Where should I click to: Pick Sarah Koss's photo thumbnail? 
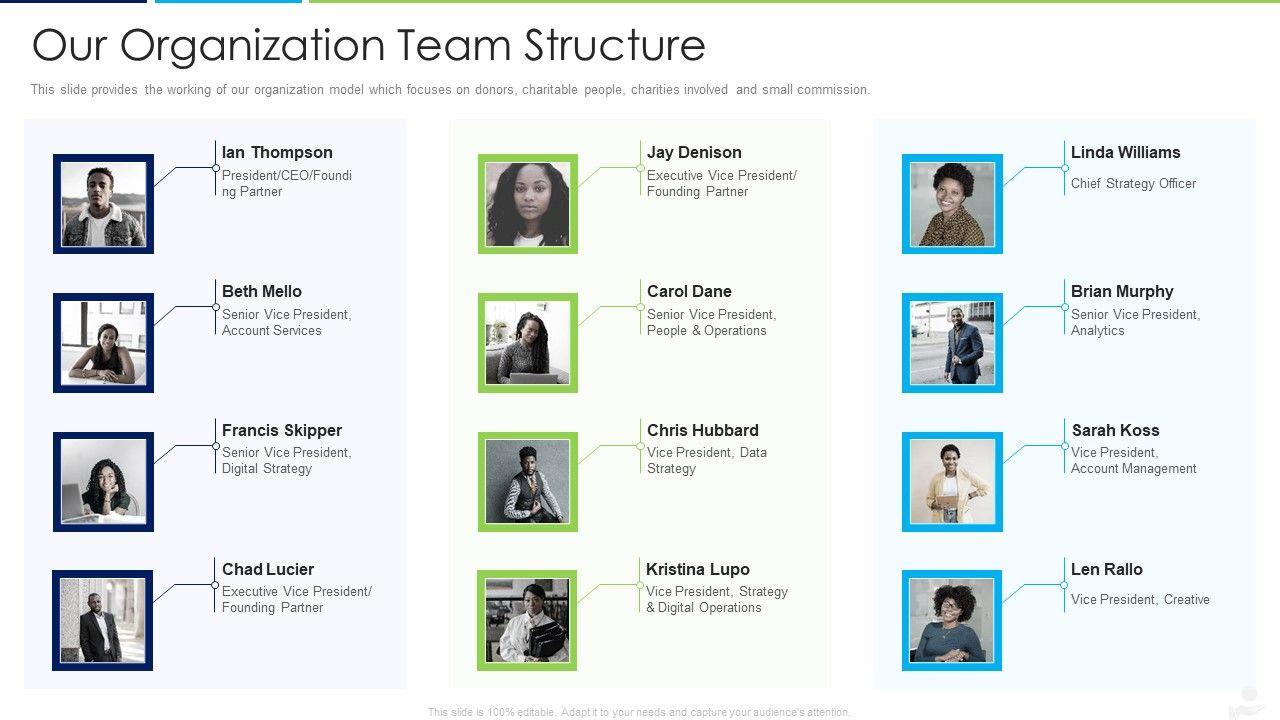pyautogui.click(x=952, y=482)
